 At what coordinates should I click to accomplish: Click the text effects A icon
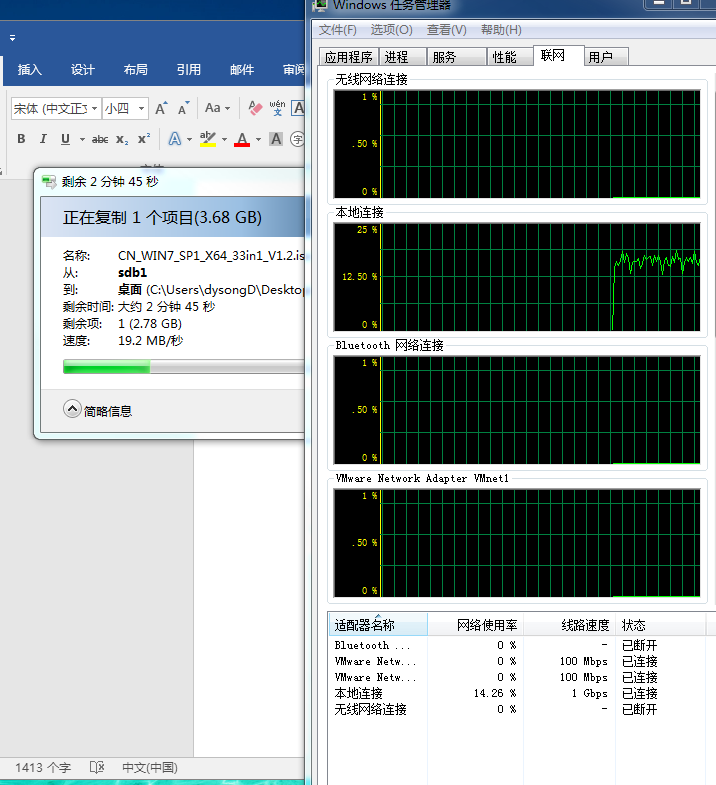[x=175, y=139]
